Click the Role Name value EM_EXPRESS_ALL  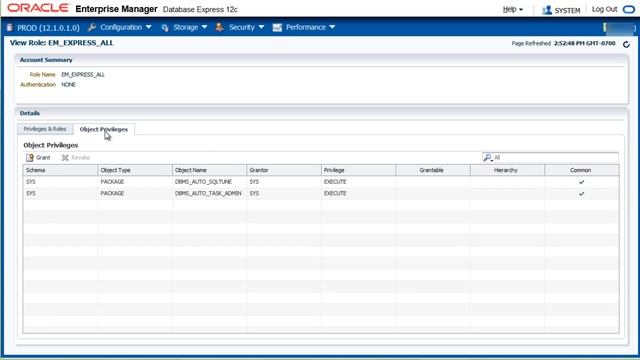pos(83,75)
